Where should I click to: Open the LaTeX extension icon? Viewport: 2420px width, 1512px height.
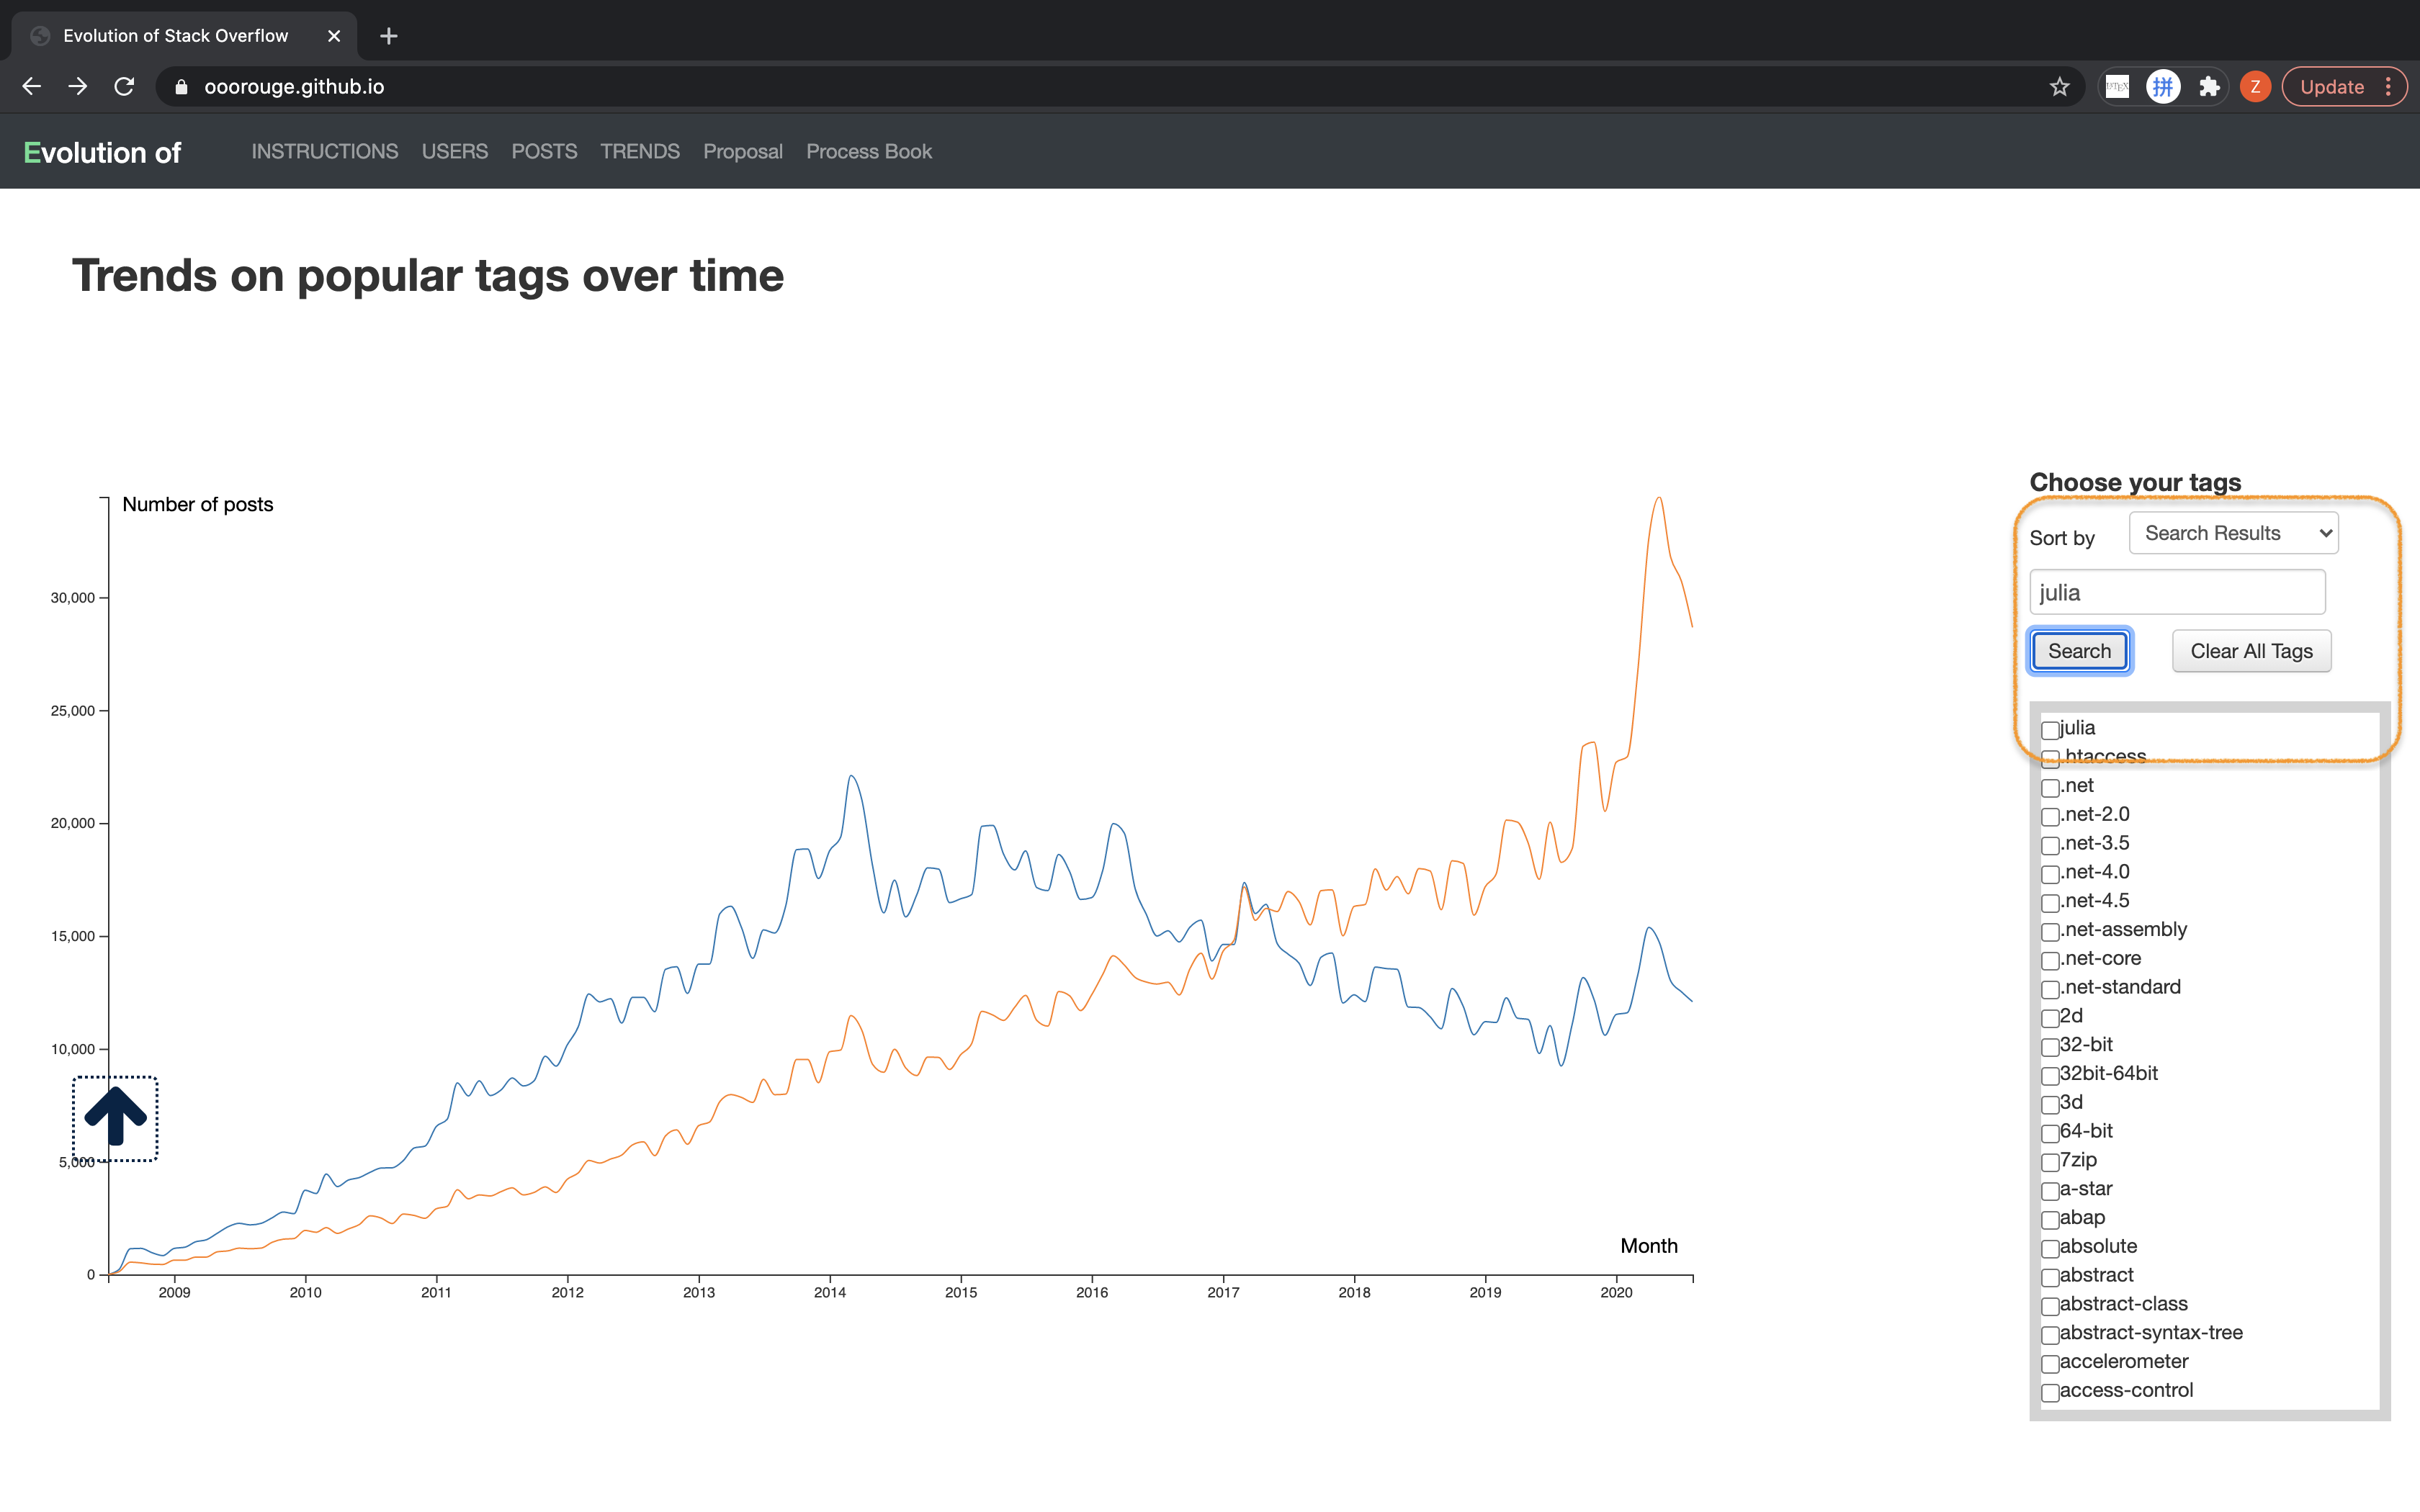pyautogui.click(x=2117, y=87)
